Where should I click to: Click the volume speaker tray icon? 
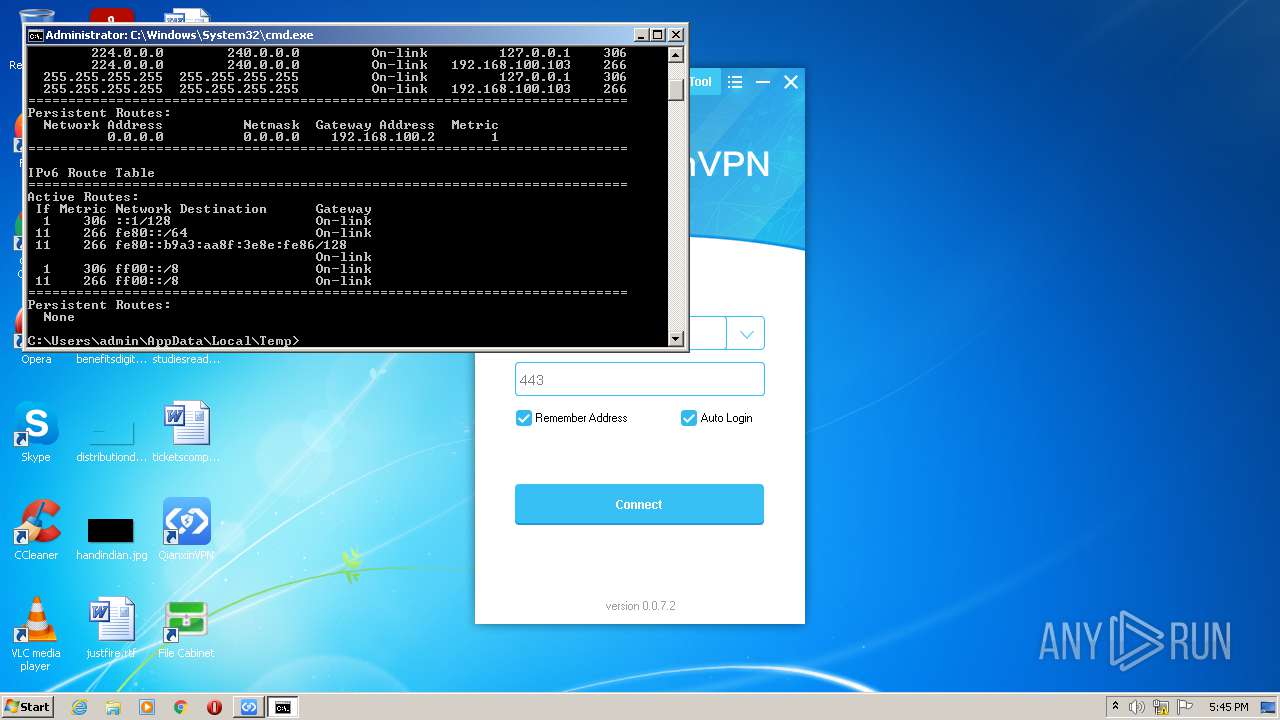[x=1137, y=707]
